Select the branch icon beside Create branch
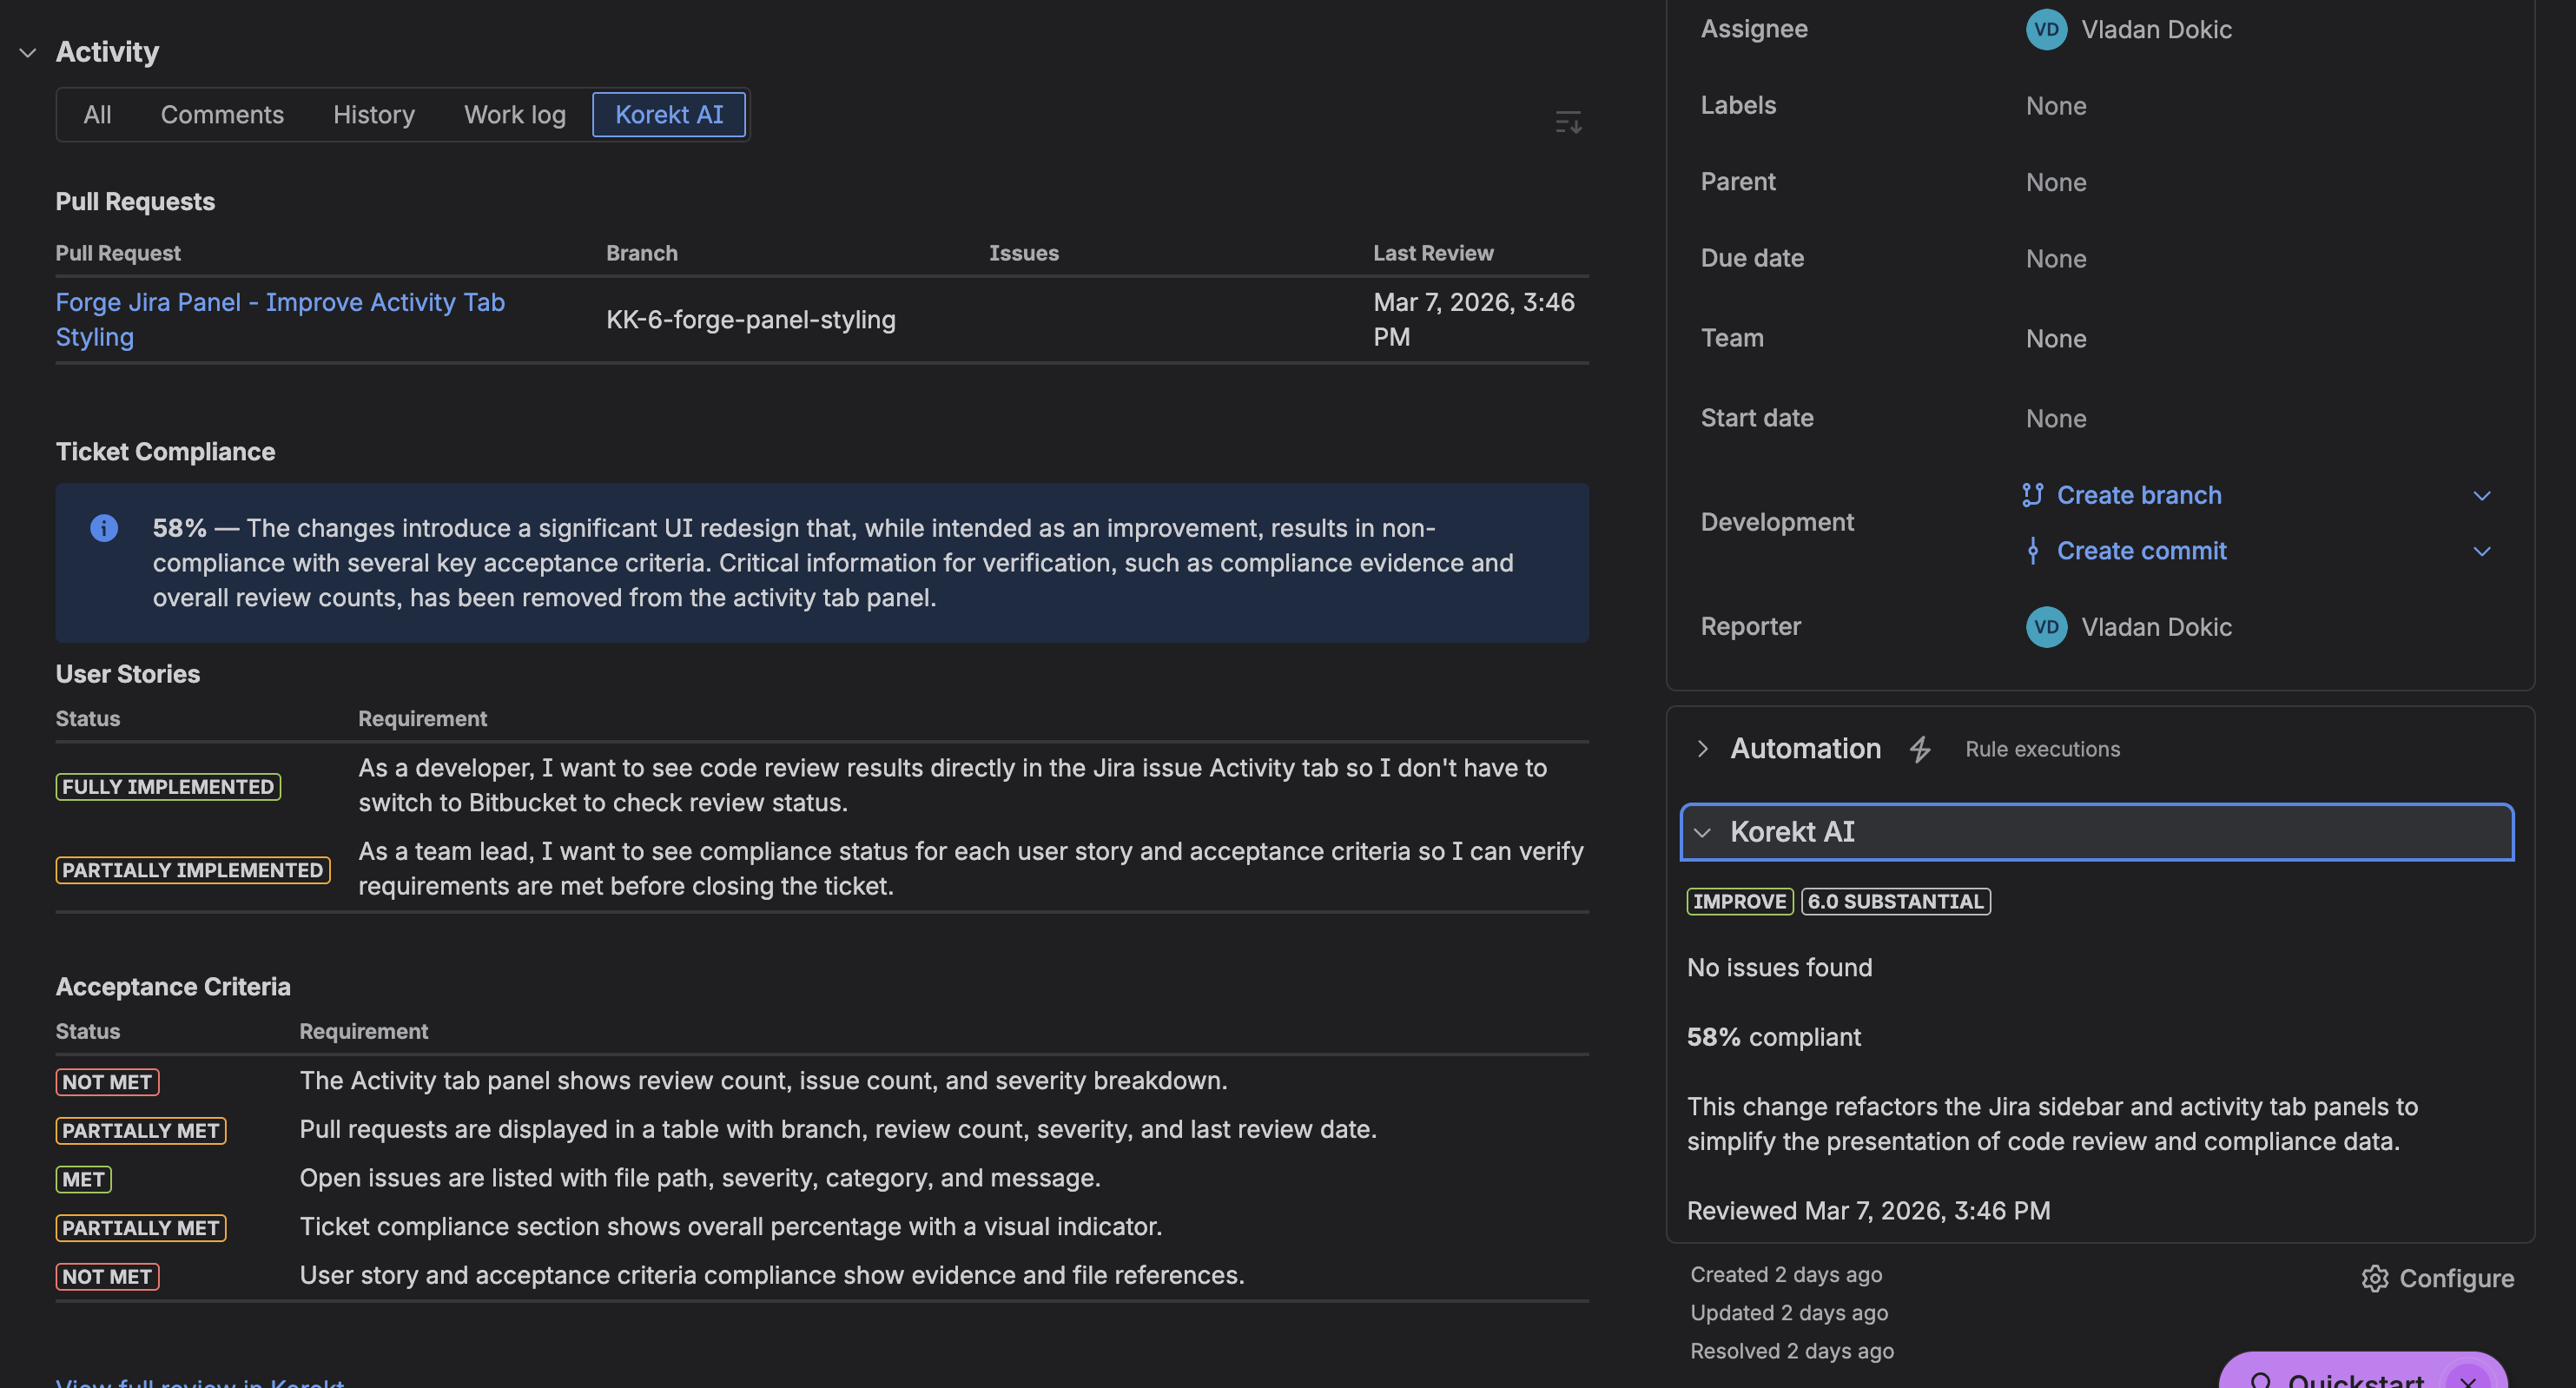 [2032, 494]
